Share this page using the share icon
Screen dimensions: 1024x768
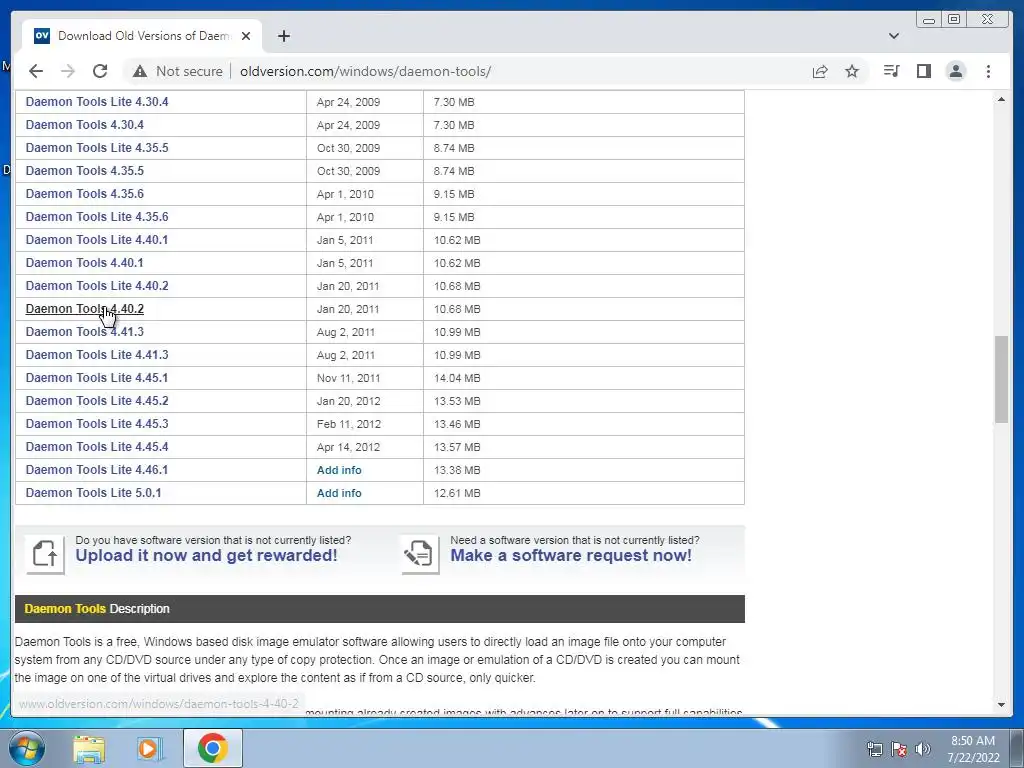(820, 71)
